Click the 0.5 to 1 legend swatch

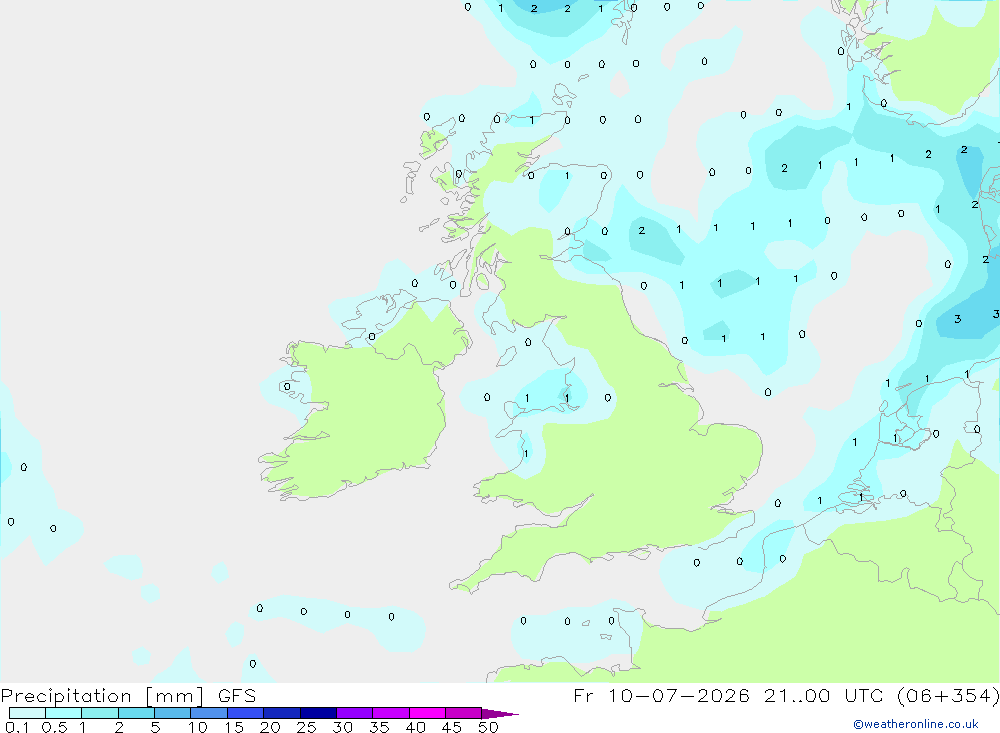click(x=63, y=713)
